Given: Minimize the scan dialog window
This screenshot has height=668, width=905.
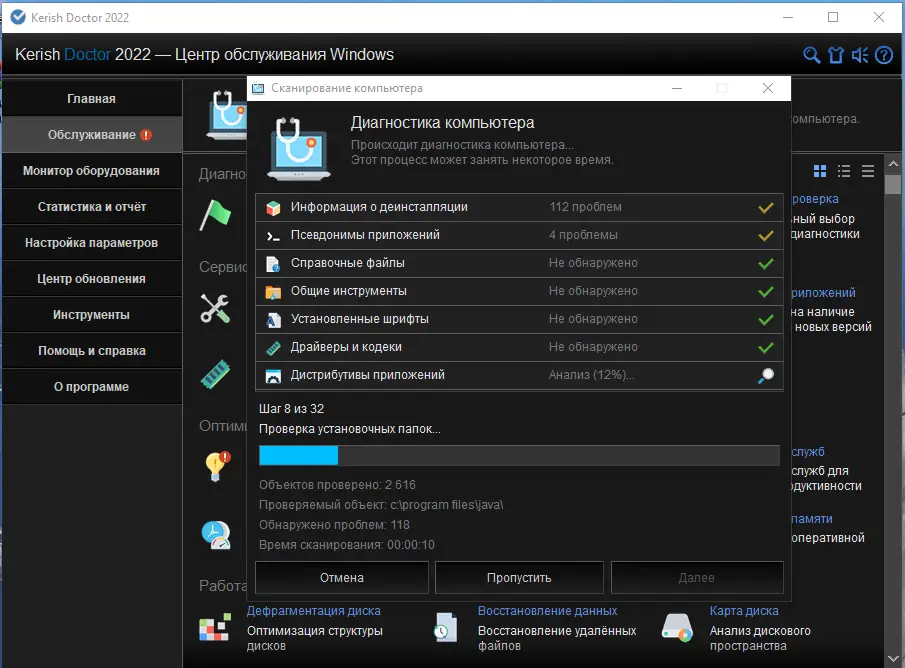Looking at the screenshot, I should click(x=677, y=88).
